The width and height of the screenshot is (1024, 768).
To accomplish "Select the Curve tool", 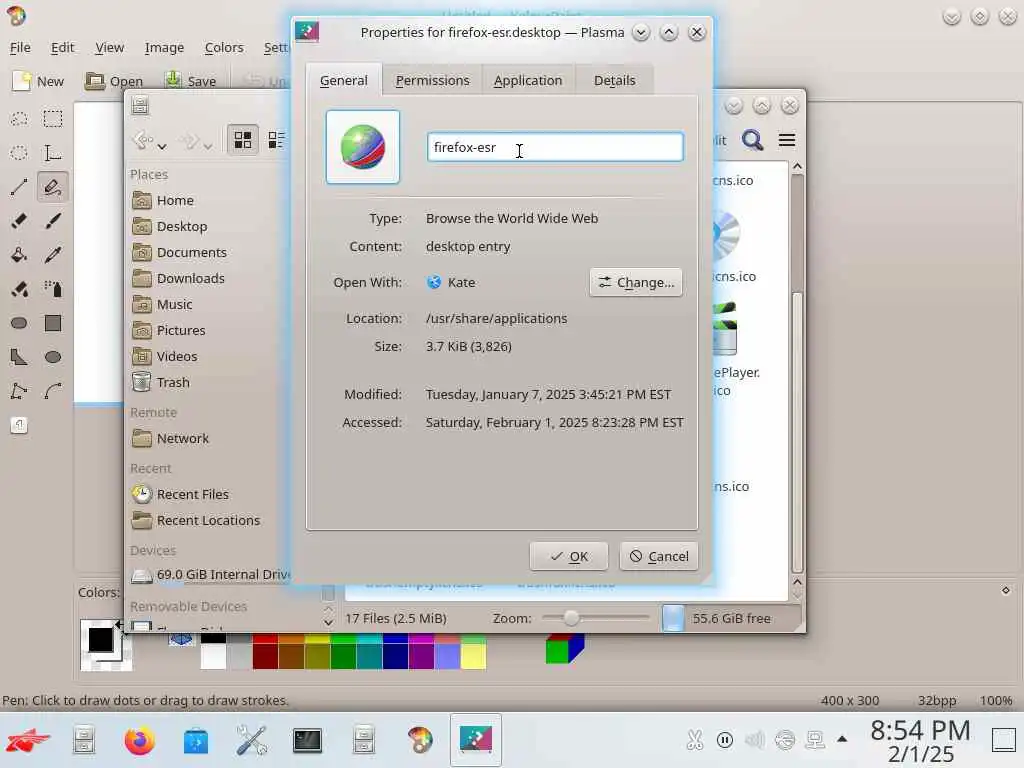I will coord(53,391).
